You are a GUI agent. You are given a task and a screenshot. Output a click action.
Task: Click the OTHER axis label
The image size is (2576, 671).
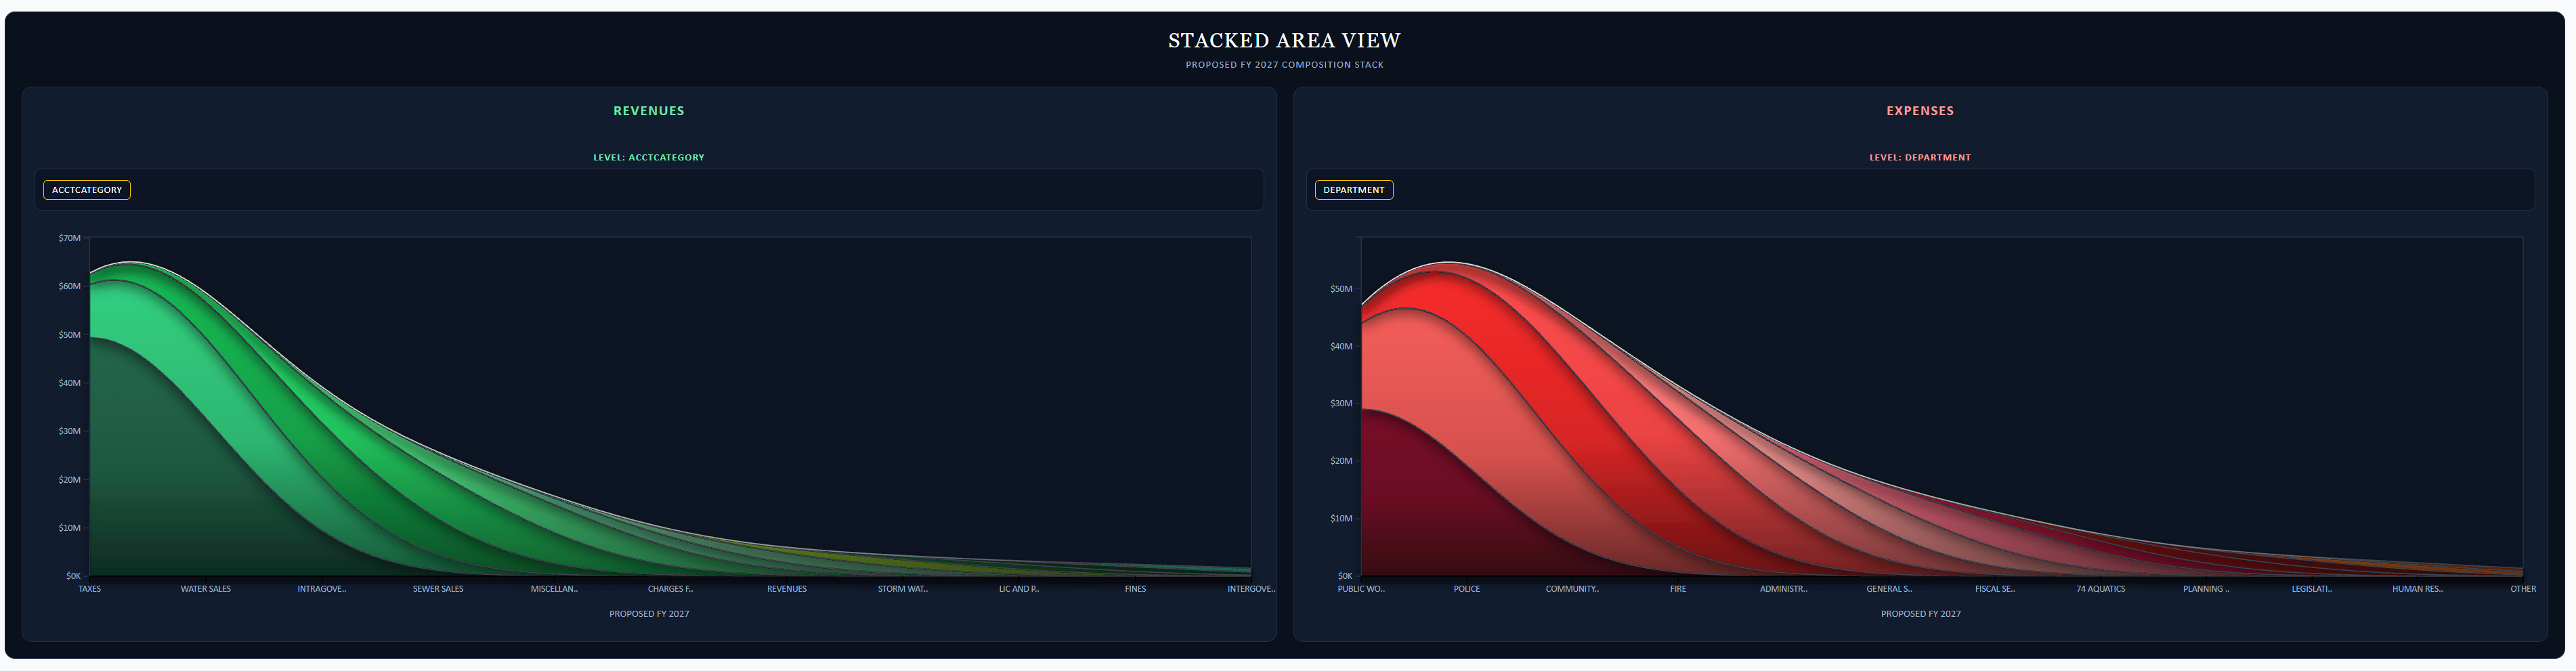coord(2523,589)
